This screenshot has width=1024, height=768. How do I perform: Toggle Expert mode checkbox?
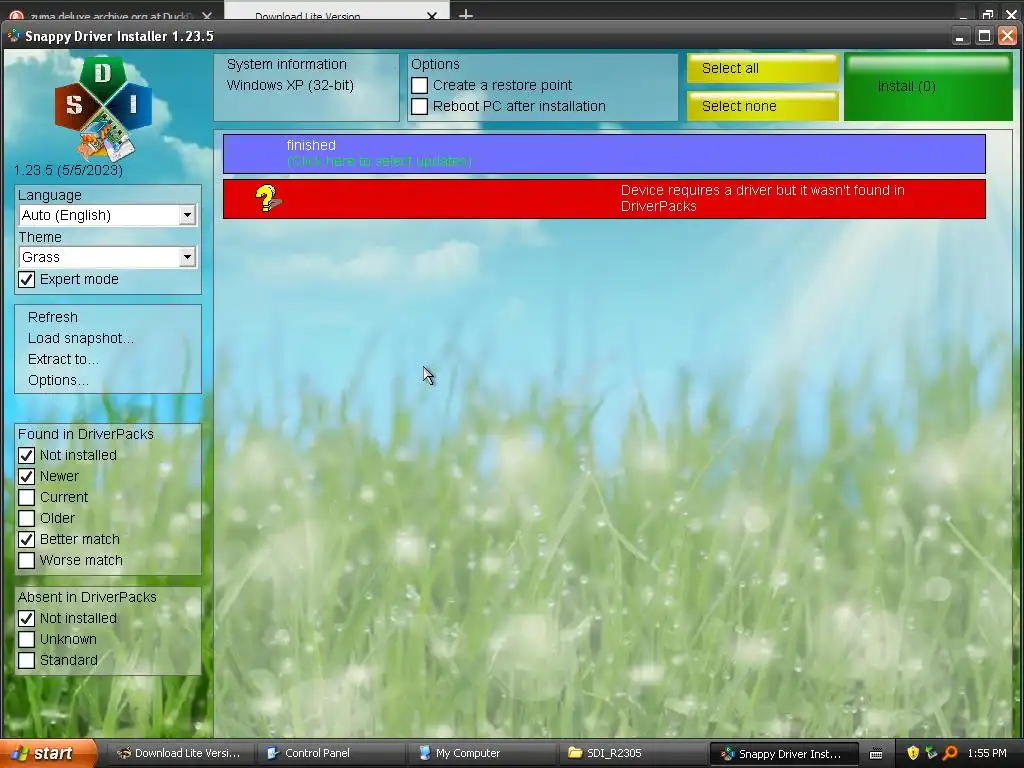pyautogui.click(x=27, y=280)
